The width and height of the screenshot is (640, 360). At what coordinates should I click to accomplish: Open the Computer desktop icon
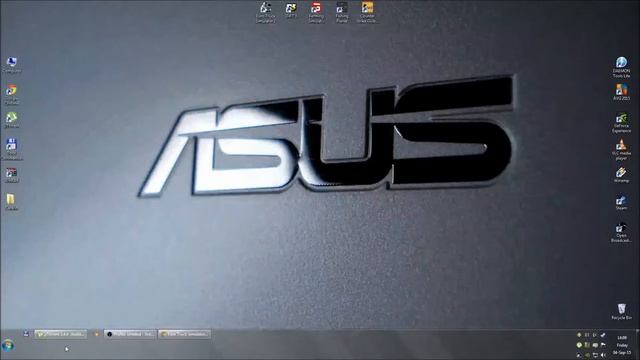click(x=11, y=64)
